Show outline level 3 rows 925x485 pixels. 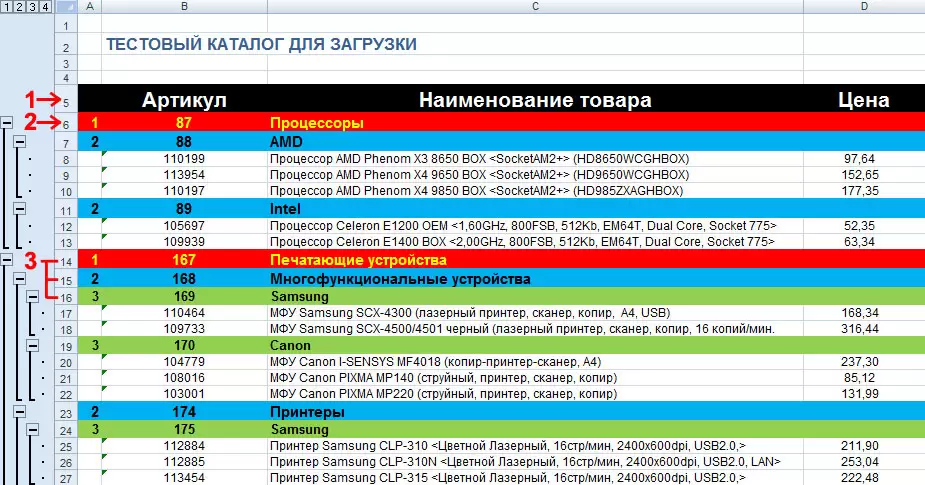(33, 8)
